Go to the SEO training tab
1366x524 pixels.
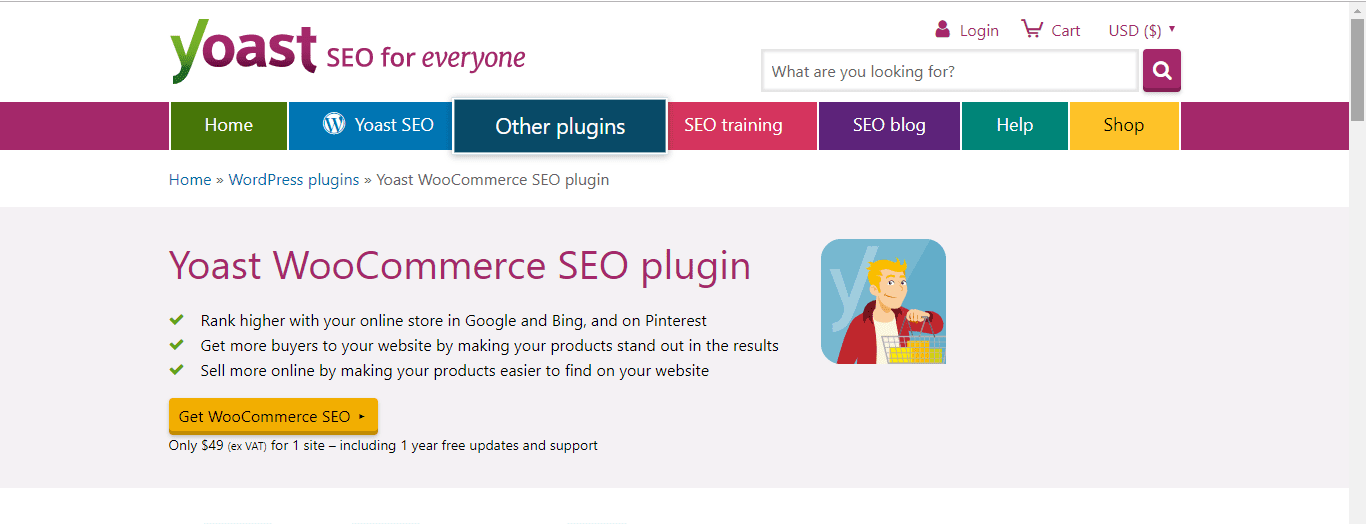[x=733, y=125]
